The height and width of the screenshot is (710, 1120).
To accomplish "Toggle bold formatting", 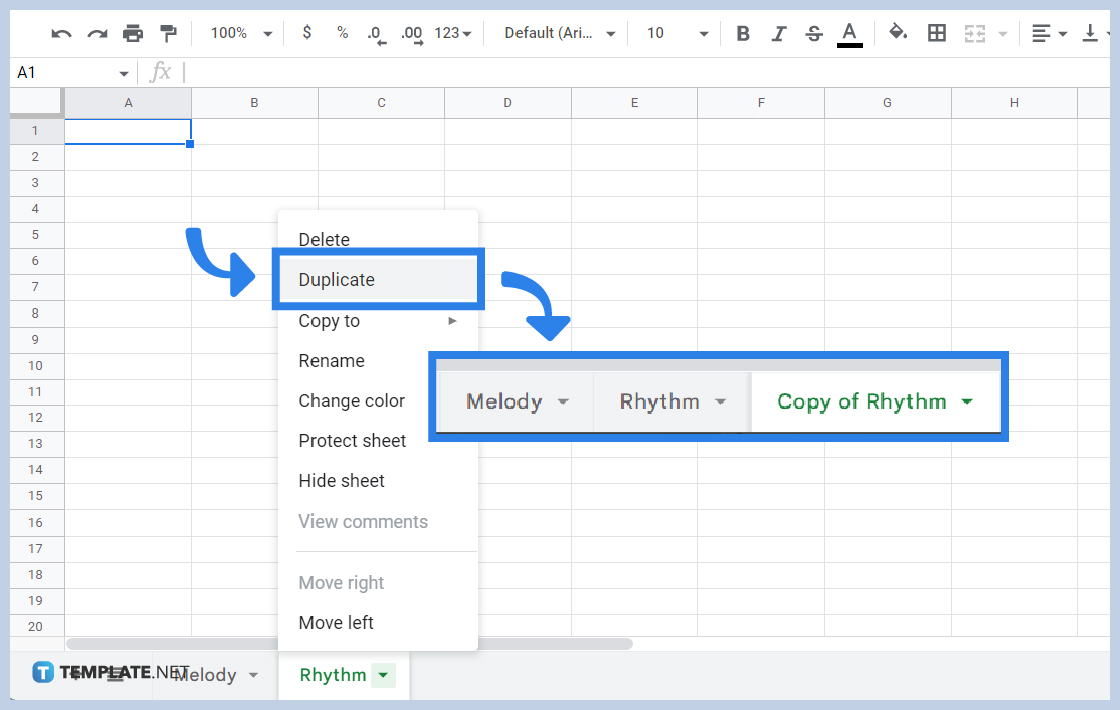I will coord(743,32).
